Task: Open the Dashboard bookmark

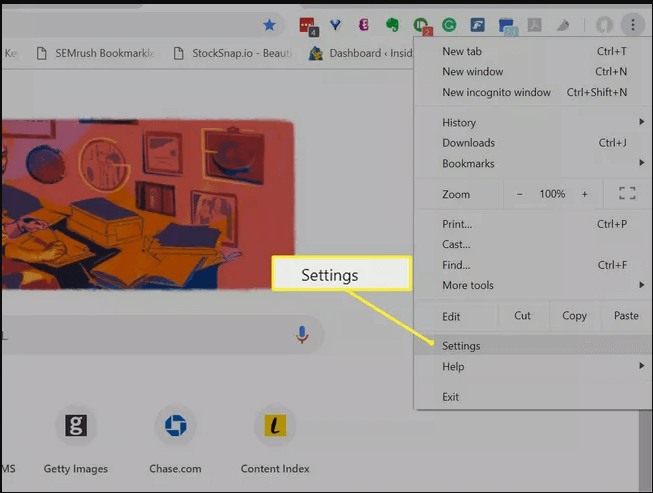Action: 361,53
